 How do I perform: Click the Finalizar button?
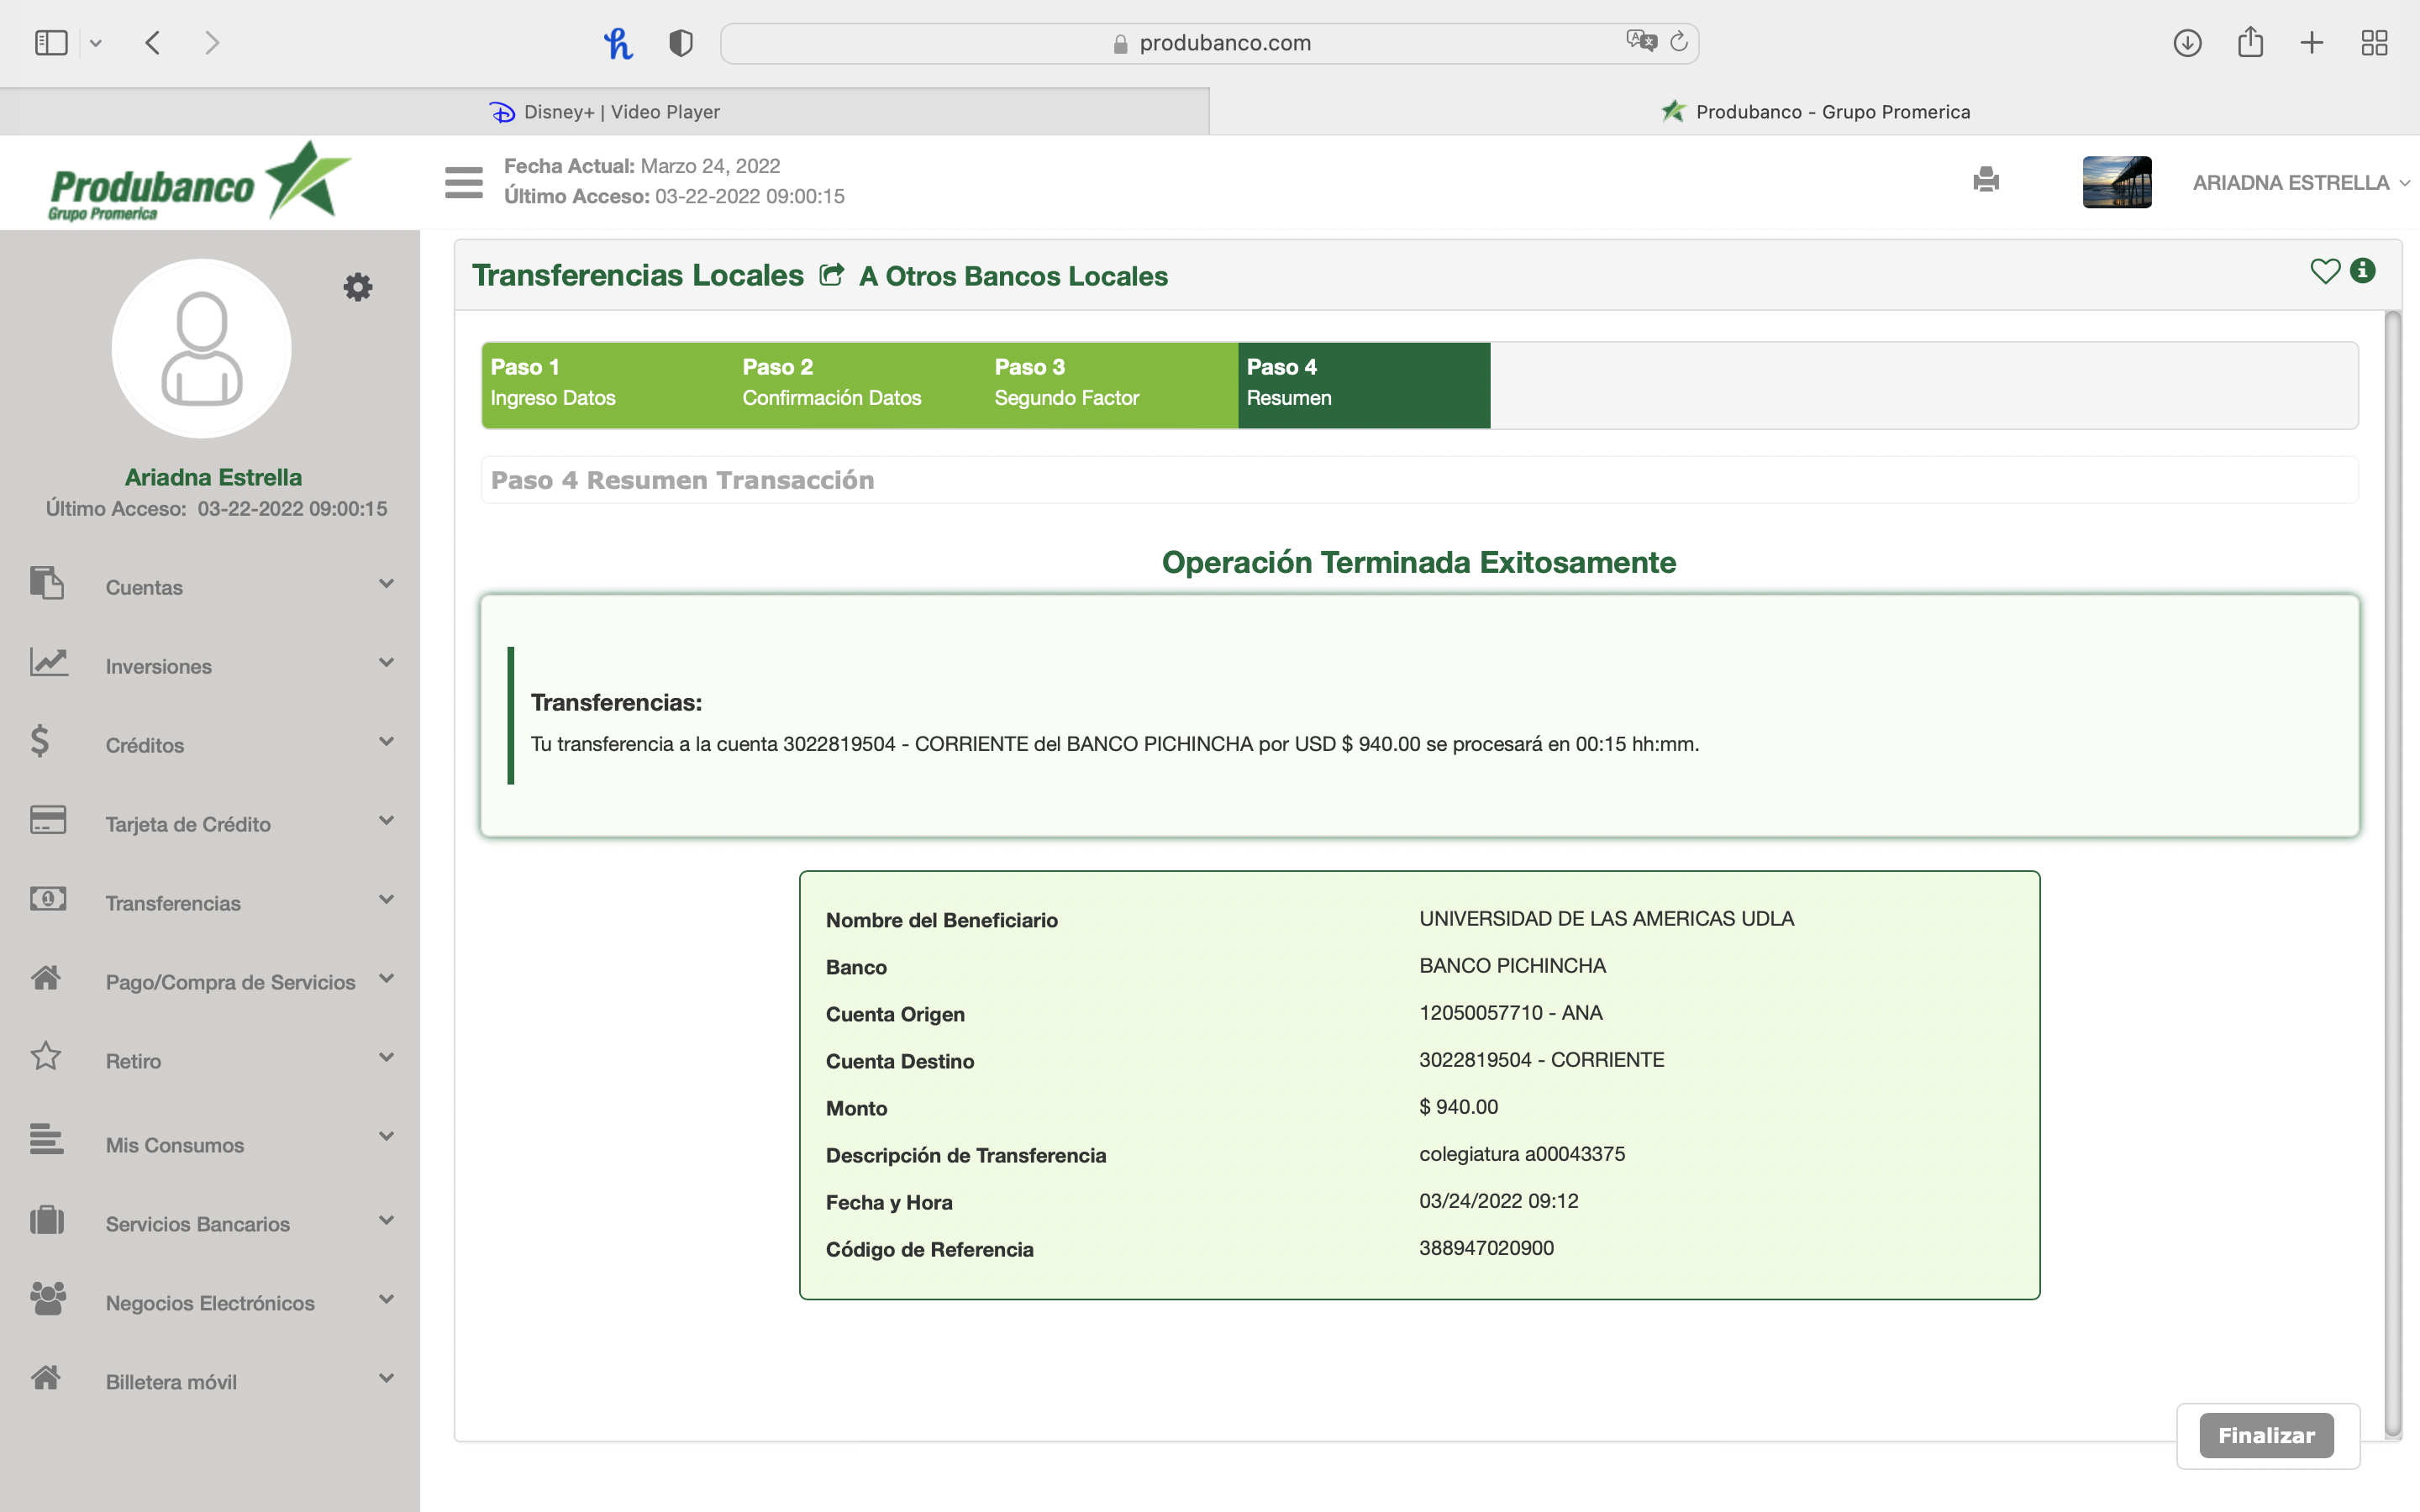tap(2265, 1435)
